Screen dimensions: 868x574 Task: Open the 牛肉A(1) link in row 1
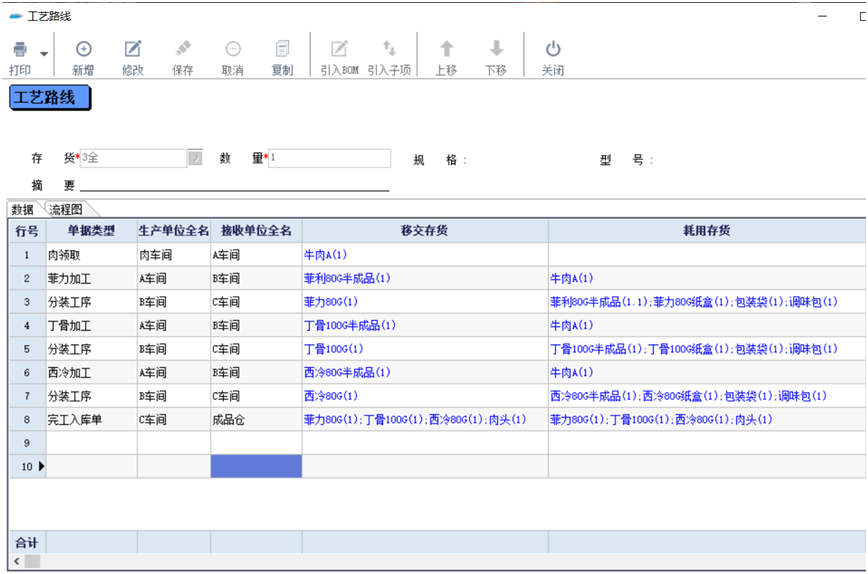click(x=326, y=255)
